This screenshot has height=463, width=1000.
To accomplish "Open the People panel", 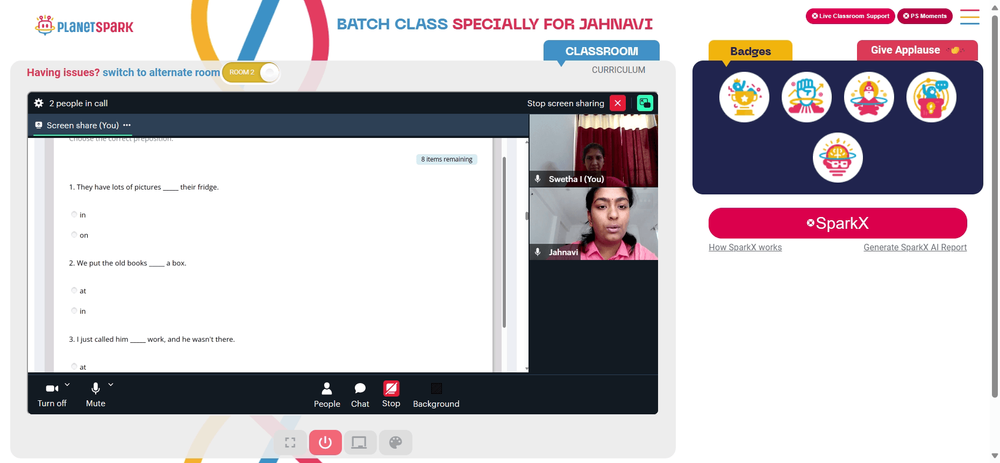I will 327,395.
